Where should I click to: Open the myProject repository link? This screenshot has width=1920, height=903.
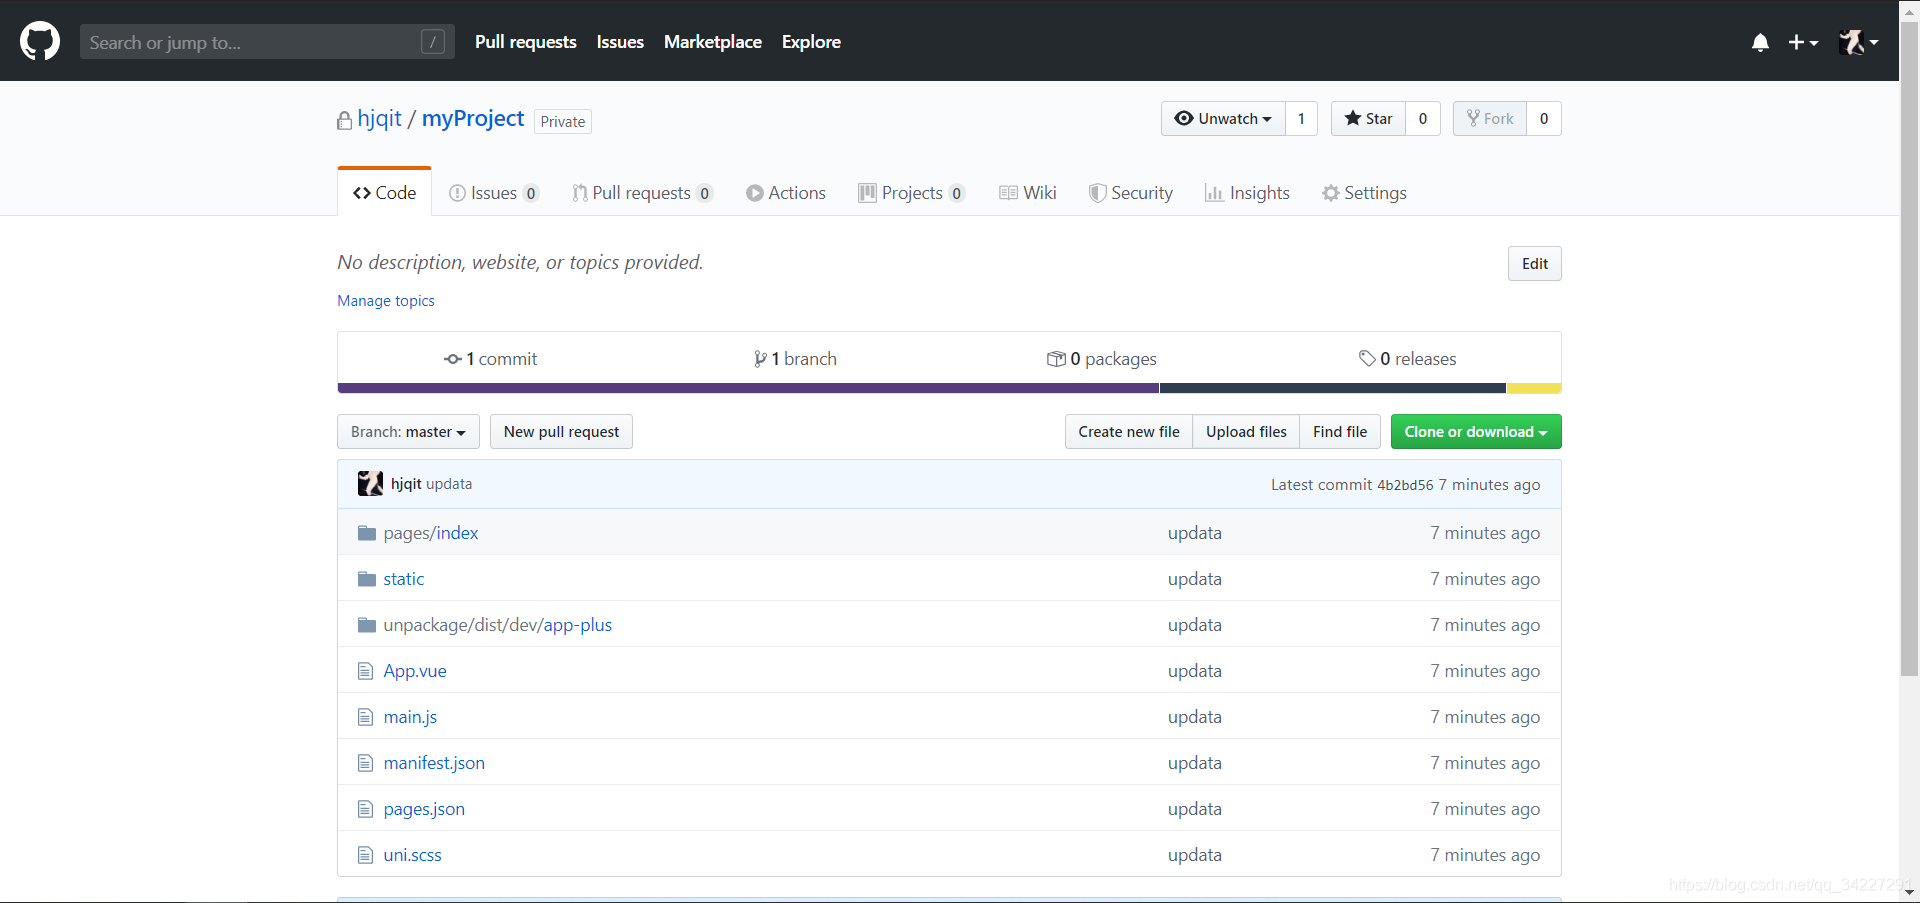473,118
